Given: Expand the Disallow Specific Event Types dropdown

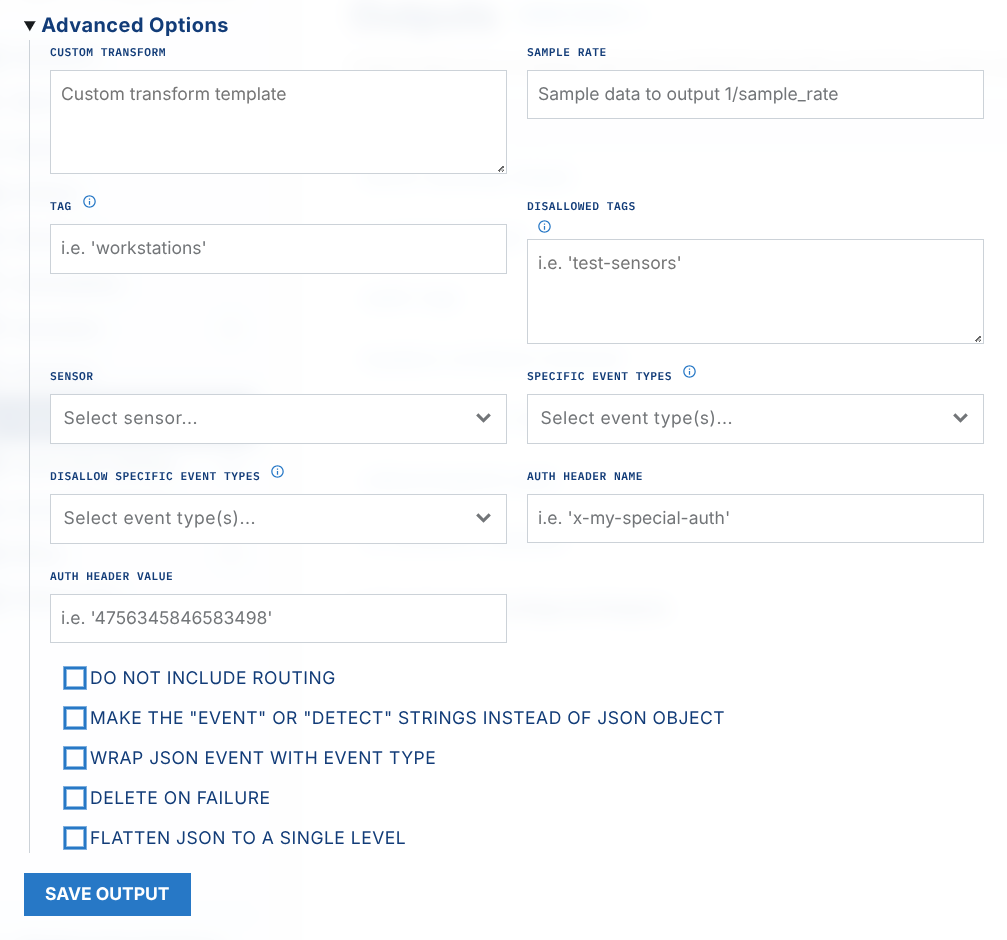Looking at the screenshot, I should pos(278,518).
